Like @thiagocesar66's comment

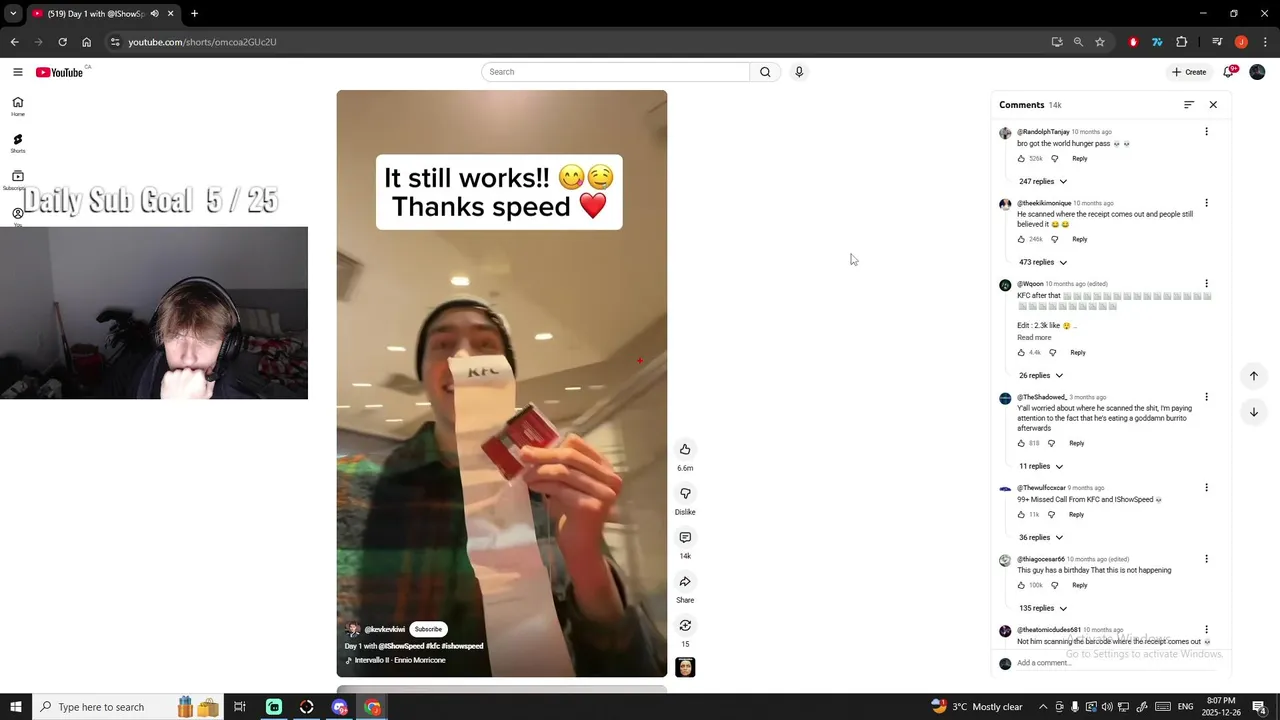[1021, 586]
